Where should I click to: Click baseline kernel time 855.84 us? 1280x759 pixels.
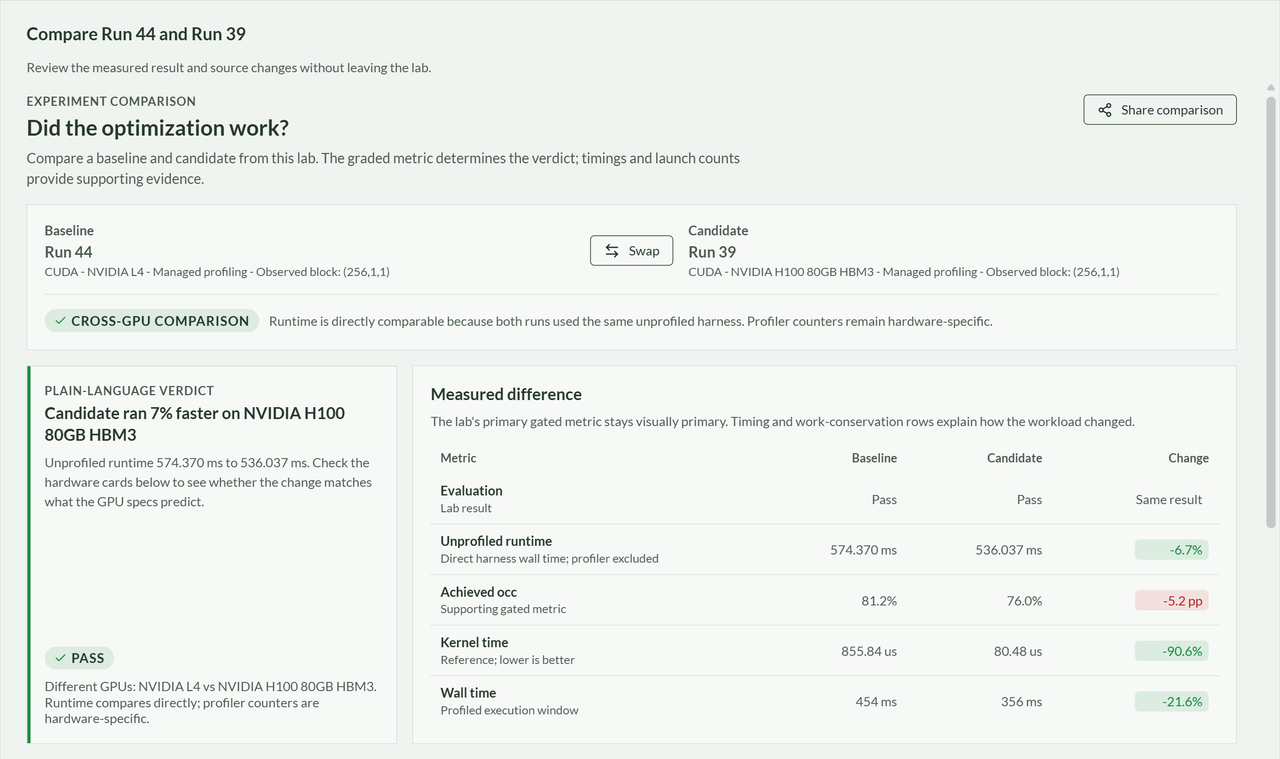869,651
